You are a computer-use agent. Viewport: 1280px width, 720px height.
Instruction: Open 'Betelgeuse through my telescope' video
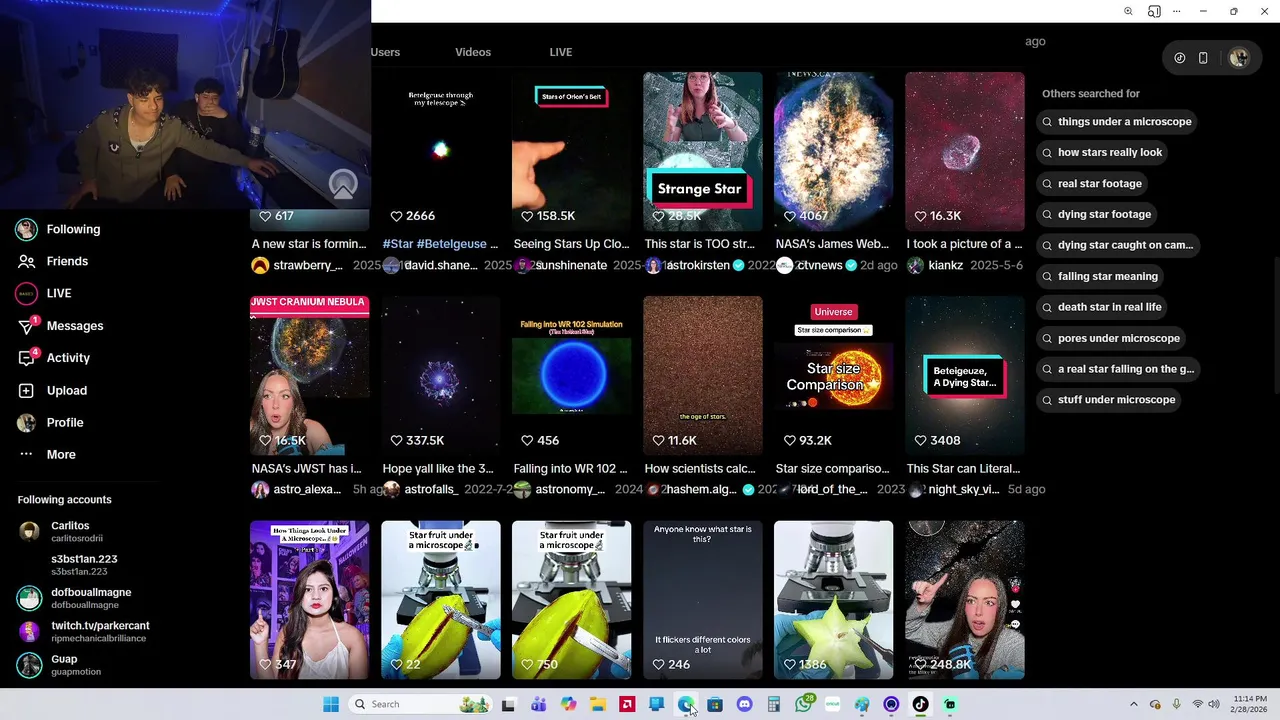440,151
